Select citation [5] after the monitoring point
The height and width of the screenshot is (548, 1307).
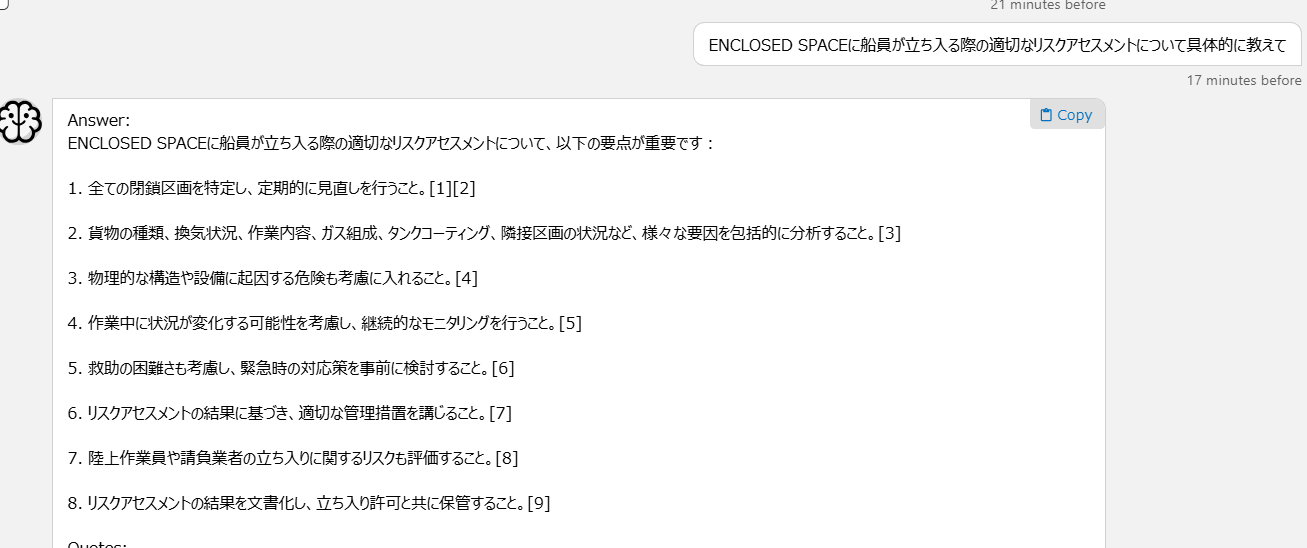click(x=570, y=323)
